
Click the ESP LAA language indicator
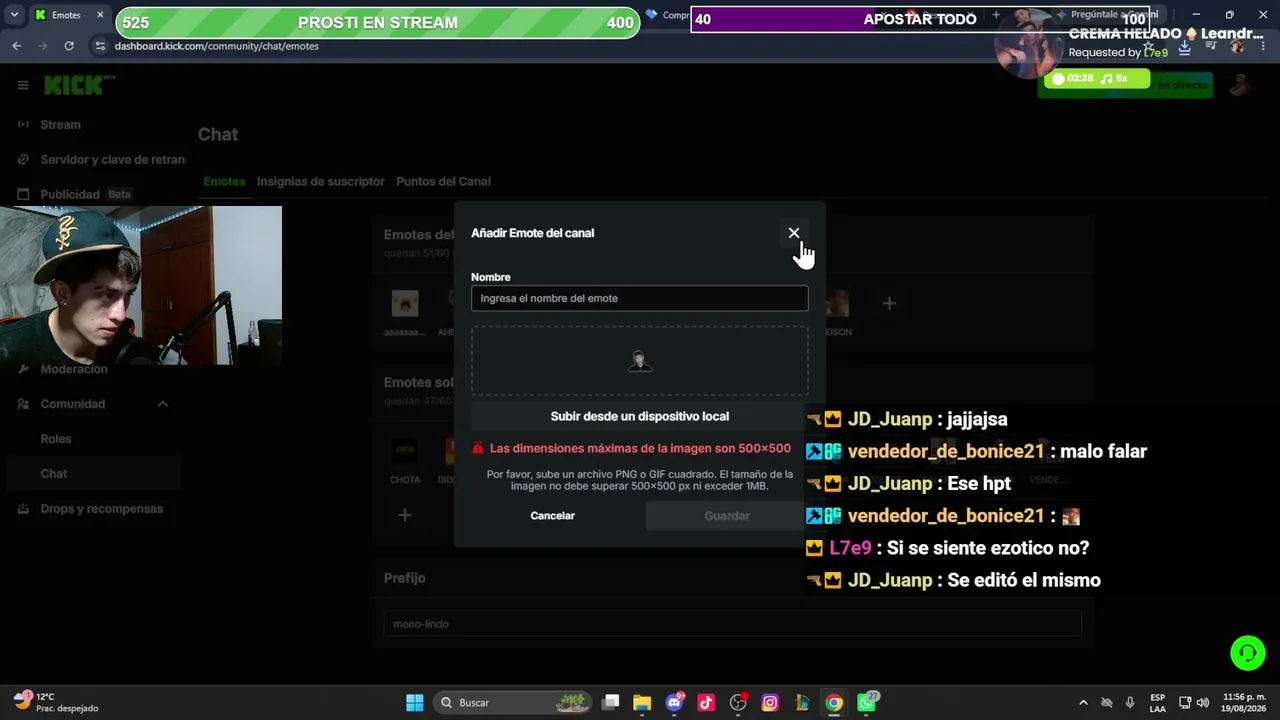click(1158, 703)
